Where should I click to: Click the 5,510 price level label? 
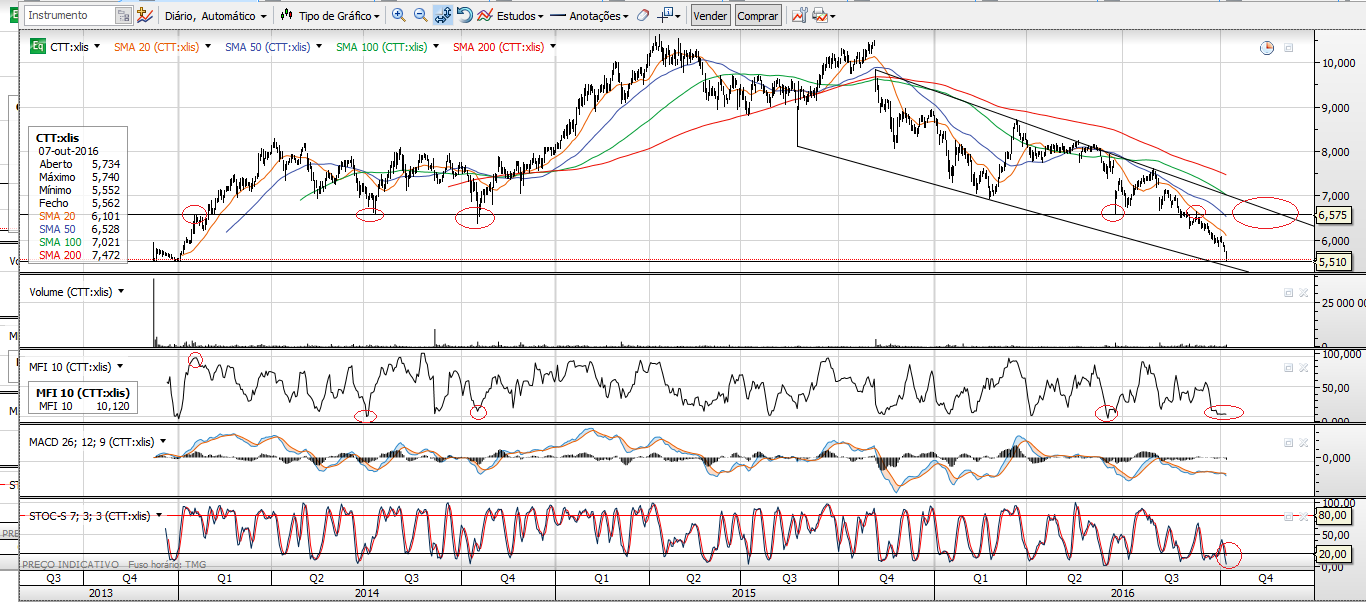pyautogui.click(x=1332, y=262)
